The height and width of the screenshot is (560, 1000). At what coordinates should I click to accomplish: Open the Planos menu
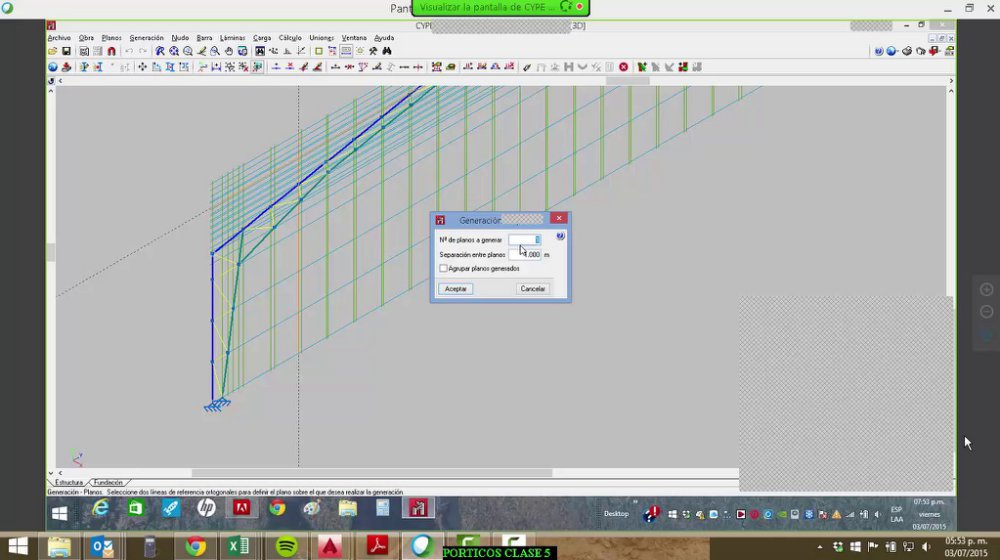coord(112,38)
